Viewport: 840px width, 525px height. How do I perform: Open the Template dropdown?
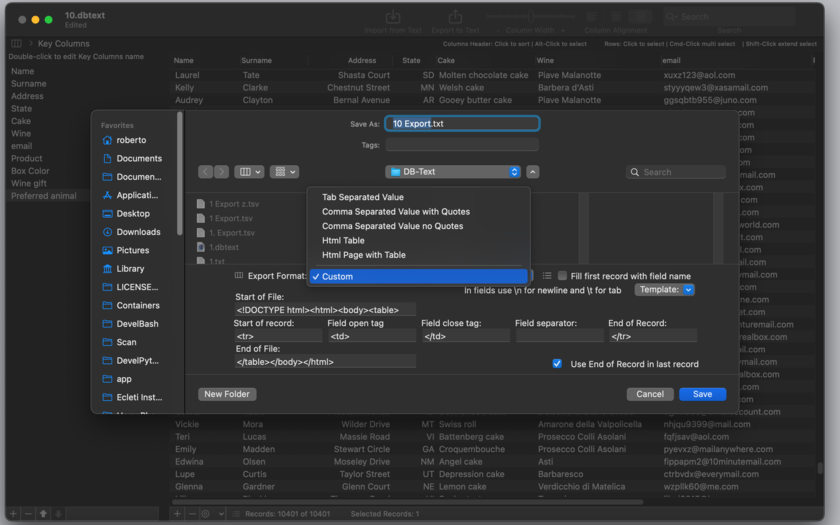click(x=665, y=290)
